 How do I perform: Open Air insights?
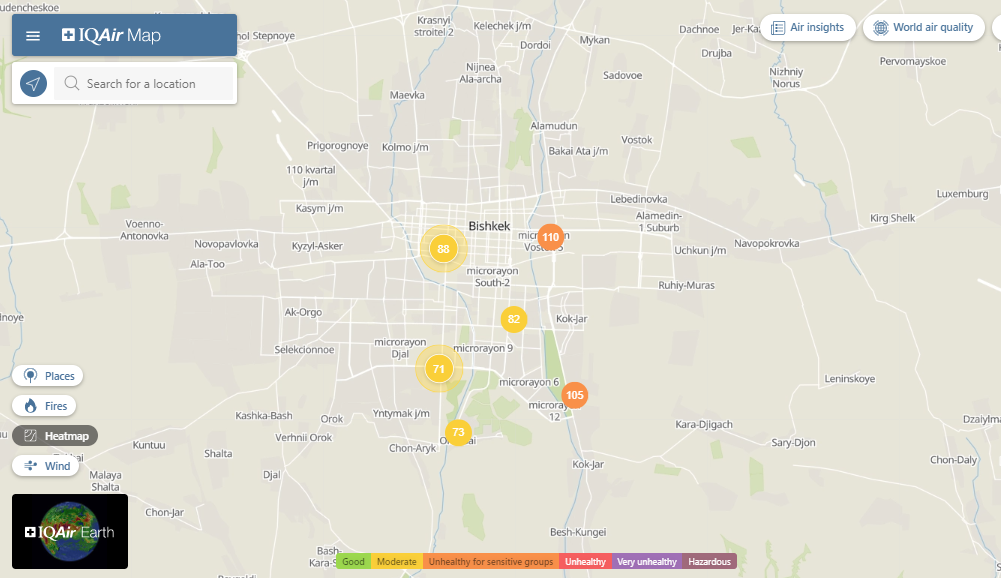click(x=807, y=28)
